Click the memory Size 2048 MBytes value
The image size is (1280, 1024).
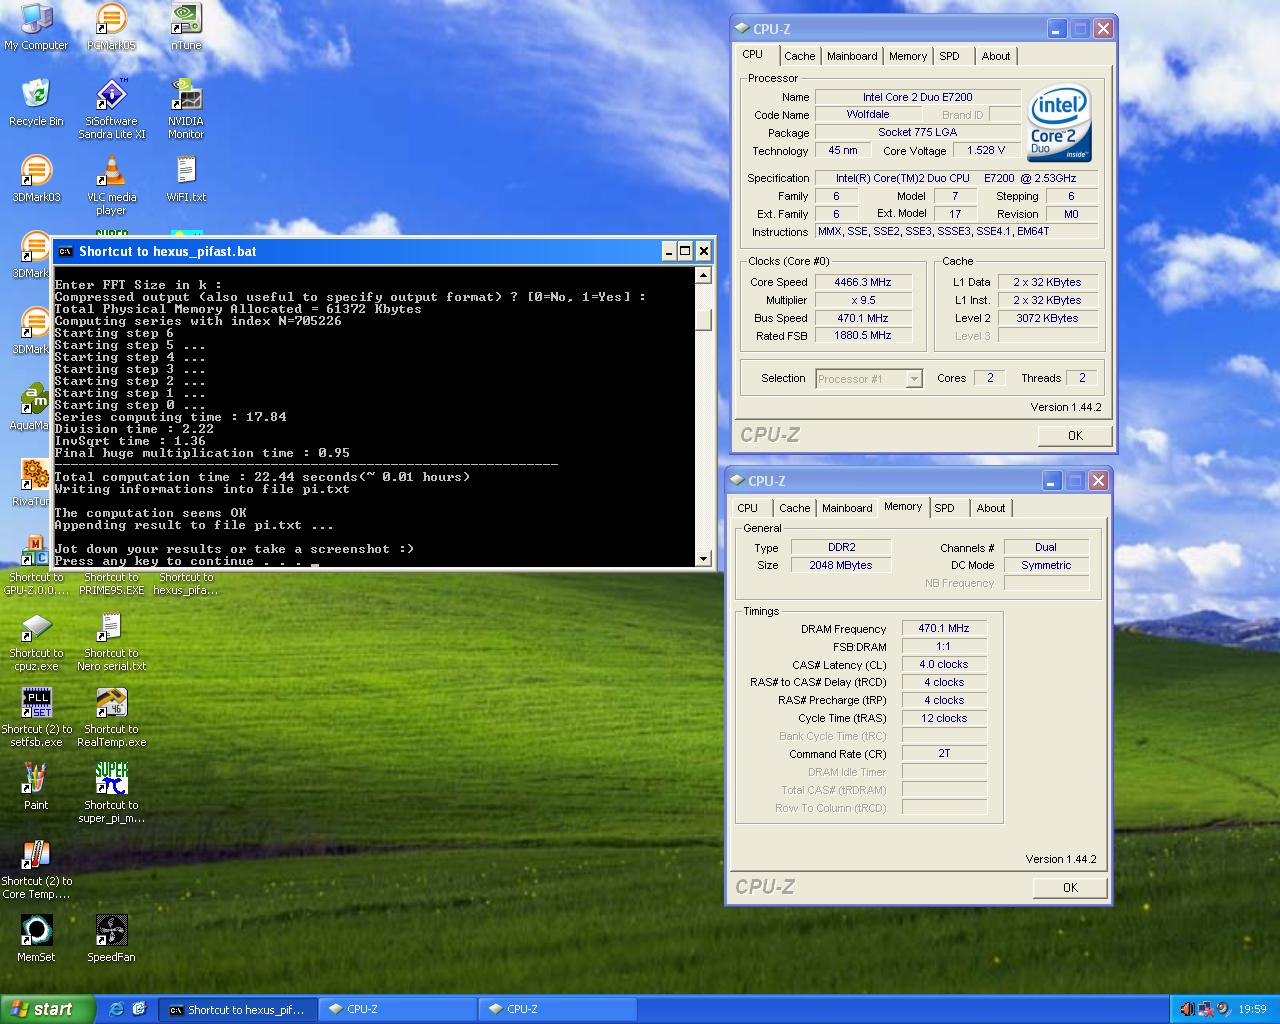click(x=840, y=565)
